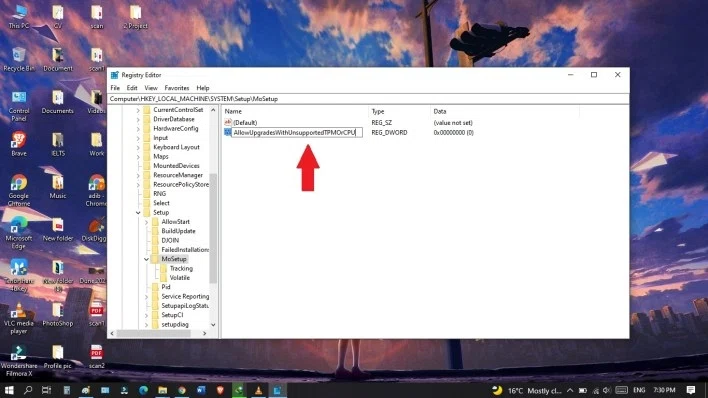Click the tree horizontal scrollbar right arrow

[x=205, y=333]
